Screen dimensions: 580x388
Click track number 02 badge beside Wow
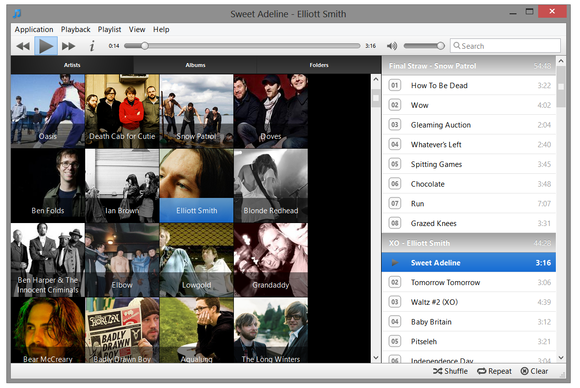[x=395, y=105]
